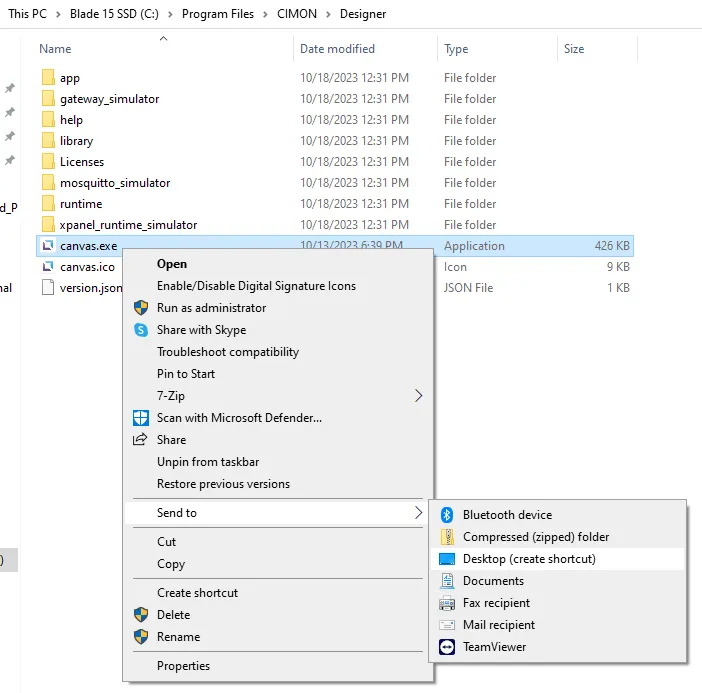Click the Compressed (zipped) folder icon

point(447,537)
